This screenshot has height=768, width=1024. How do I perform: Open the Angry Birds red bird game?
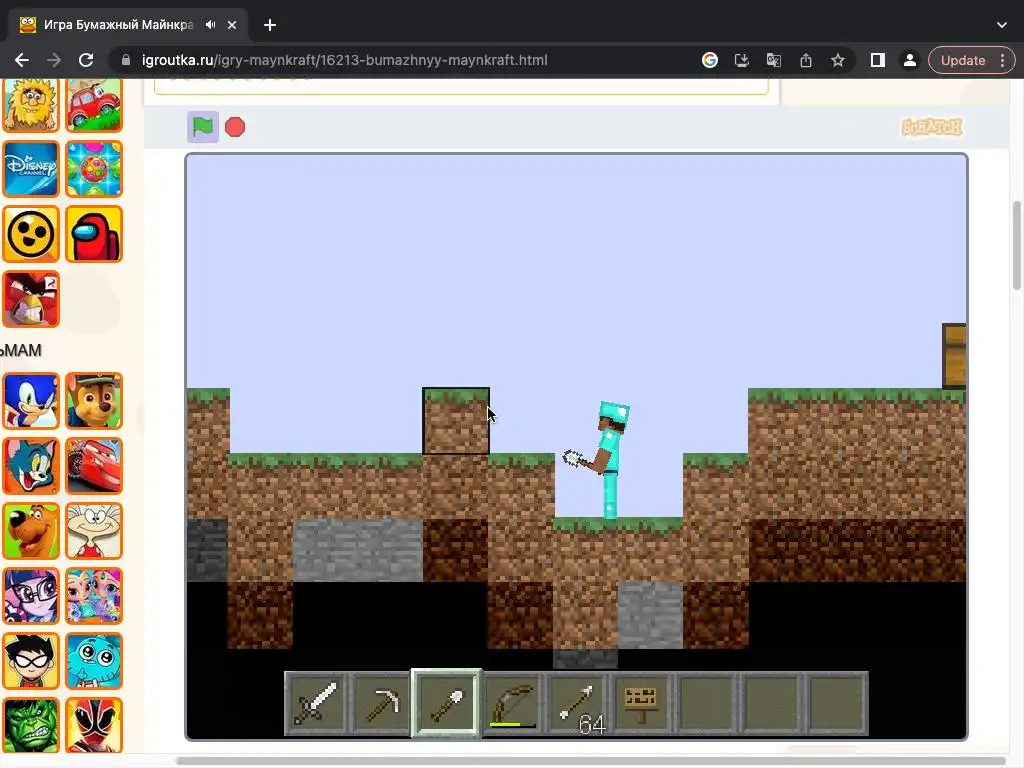31,299
